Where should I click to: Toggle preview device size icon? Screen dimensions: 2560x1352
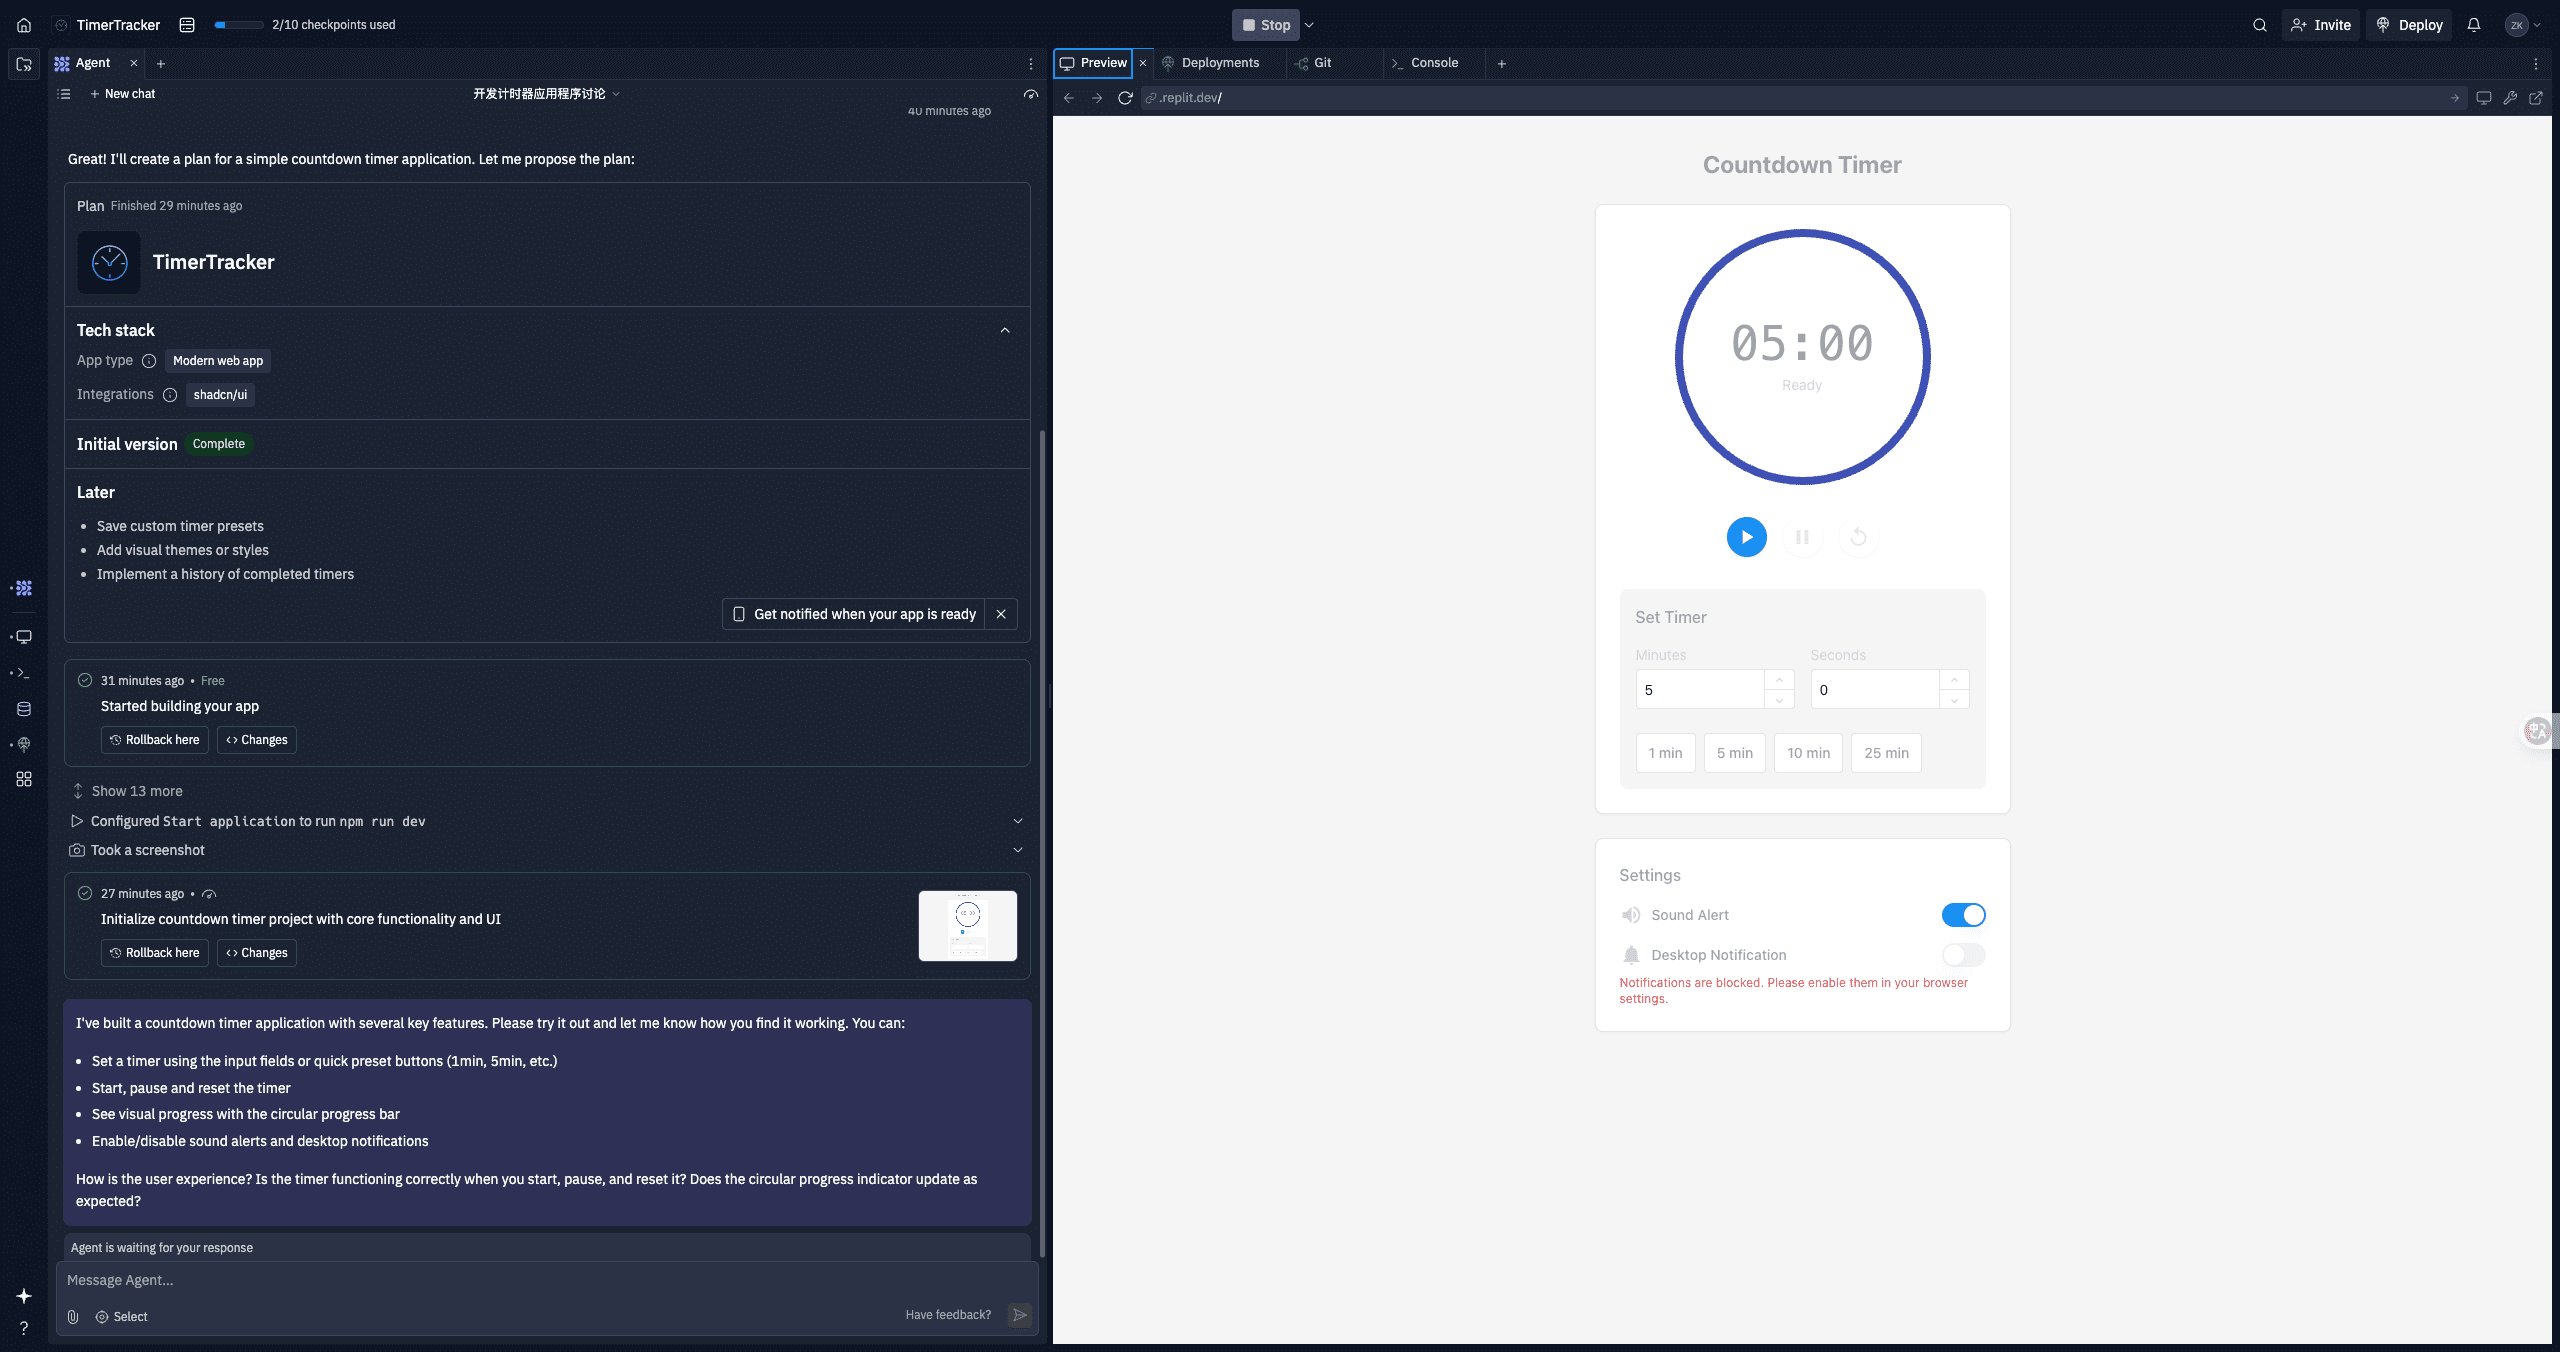coord(2483,98)
